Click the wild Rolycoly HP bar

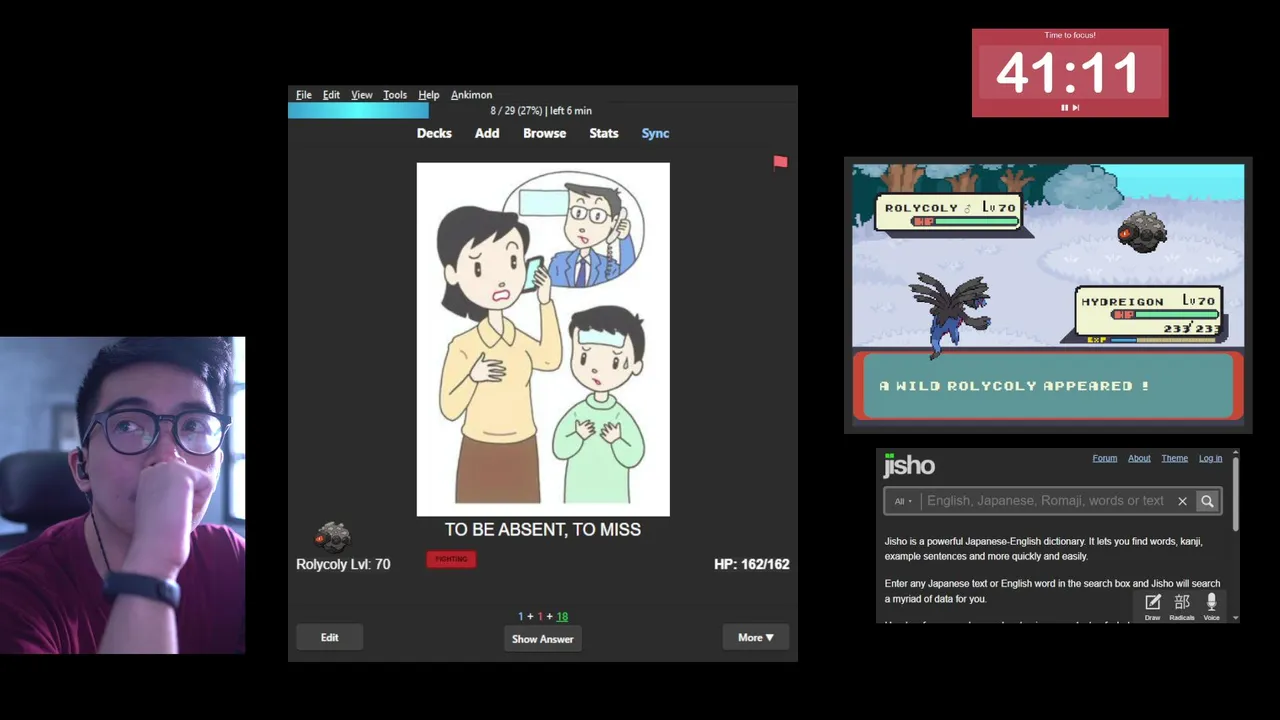click(965, 221)
